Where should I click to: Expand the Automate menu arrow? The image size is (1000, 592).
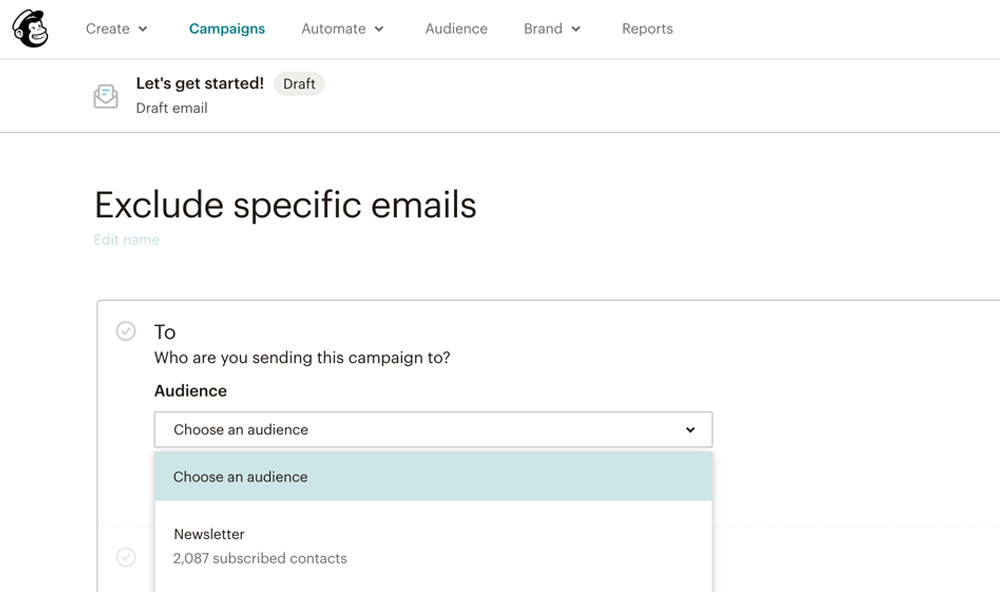tap(379, 29)
